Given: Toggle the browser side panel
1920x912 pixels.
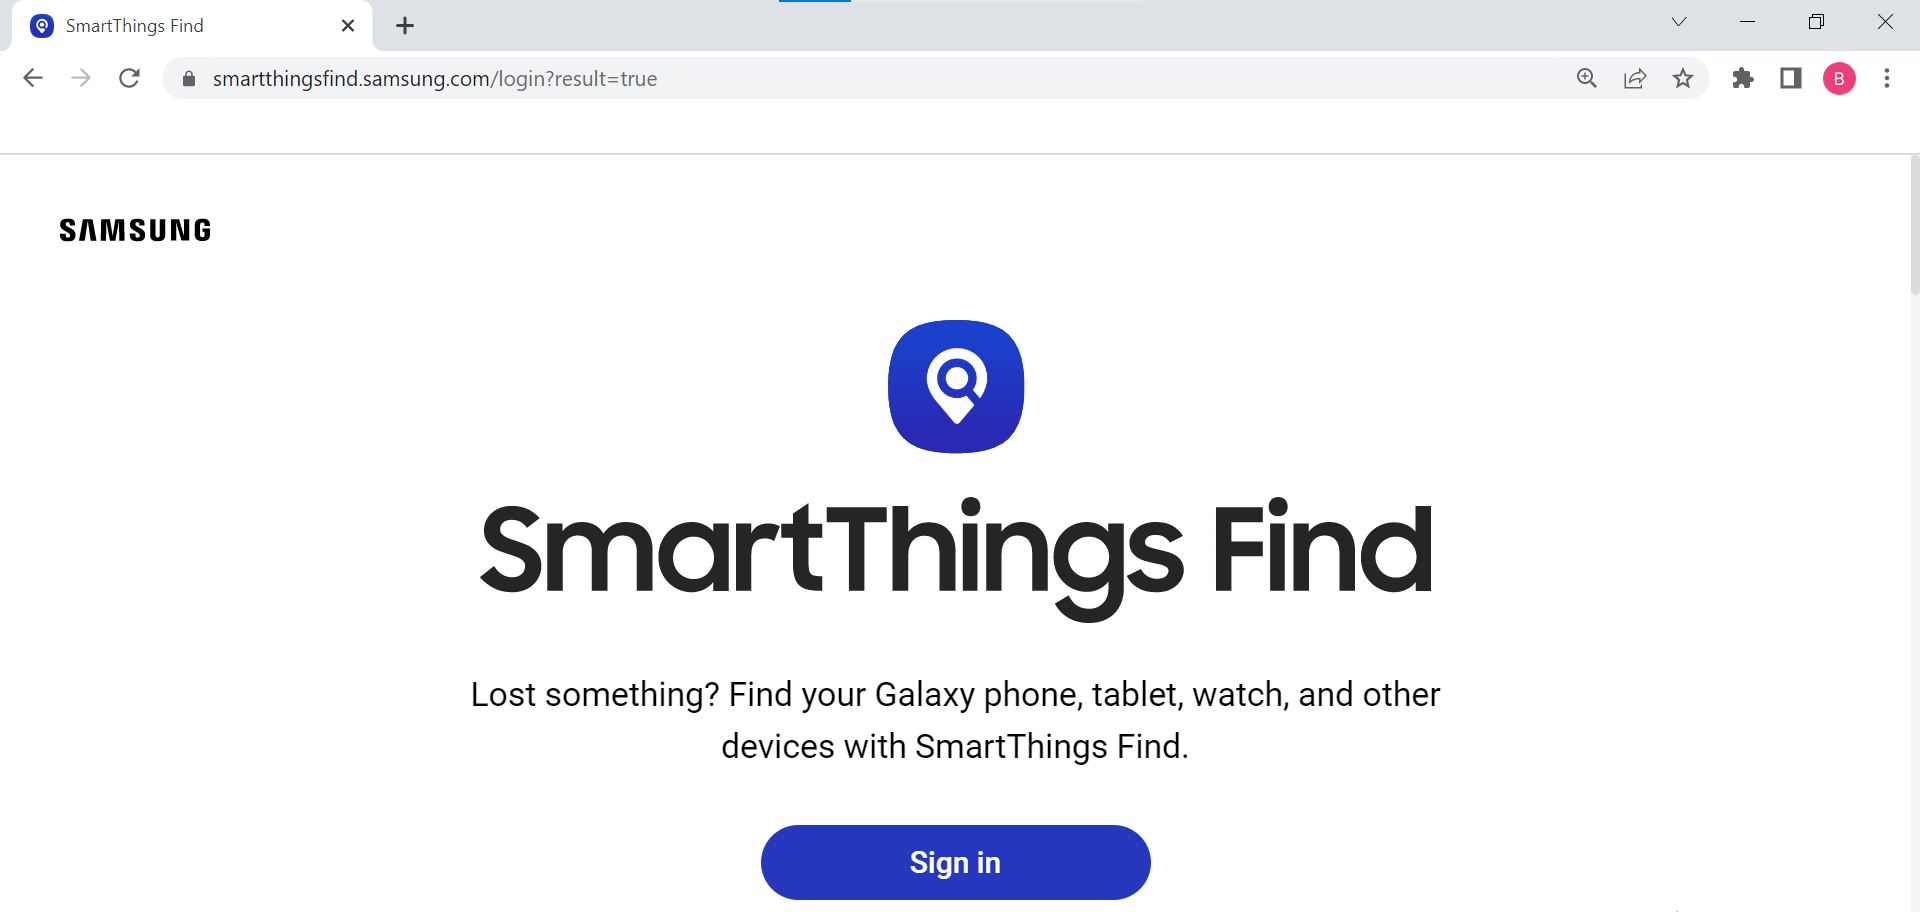Looking at the screenshot, I should (x=1791, y=78).
